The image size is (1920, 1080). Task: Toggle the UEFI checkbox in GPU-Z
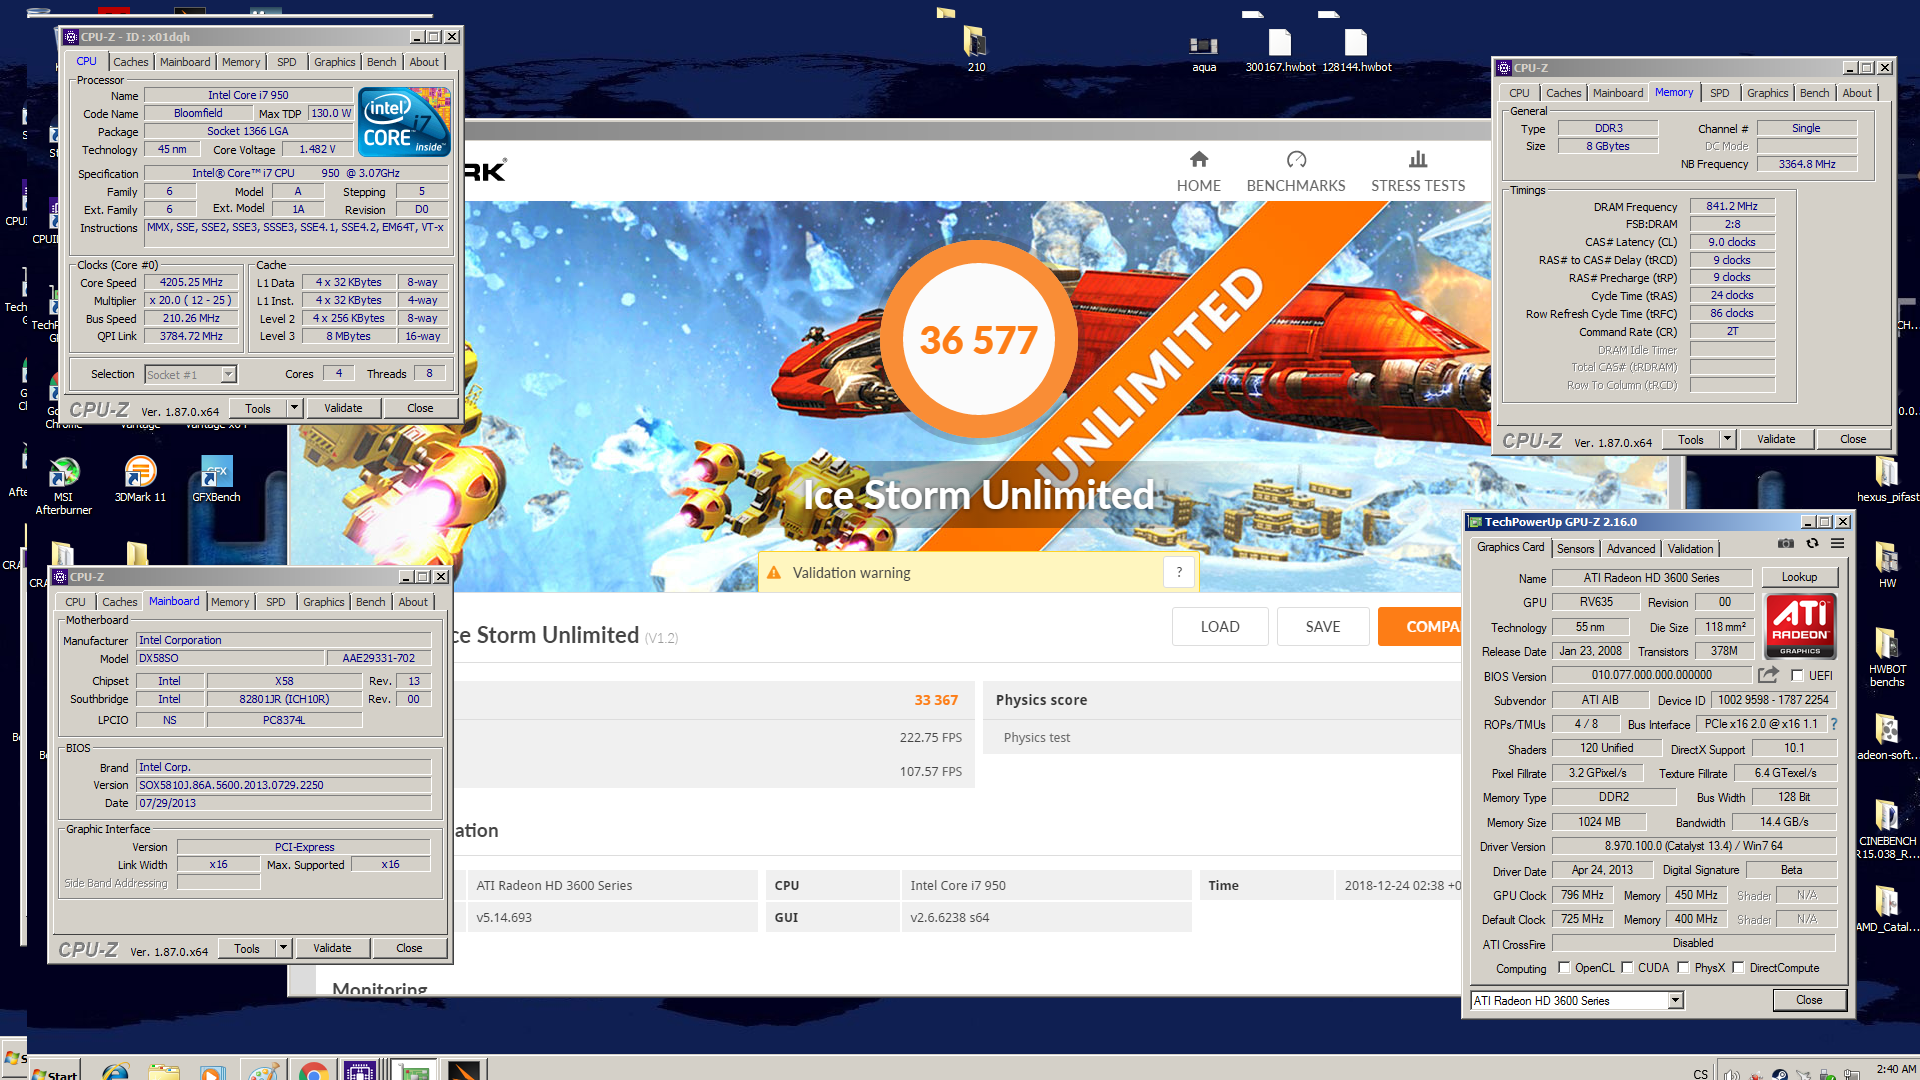pyautogui.click(x=1797, y=675)
